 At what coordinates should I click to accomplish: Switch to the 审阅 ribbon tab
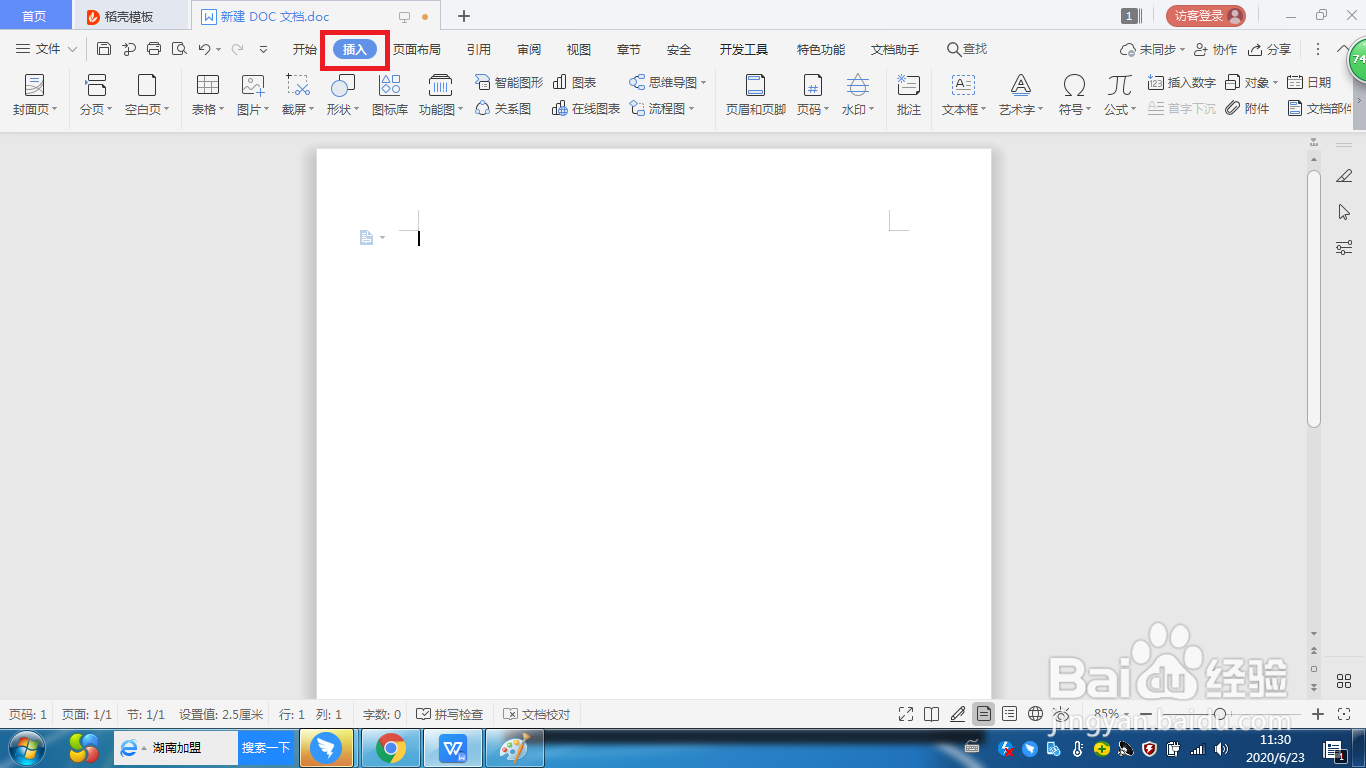click(529, 49)
